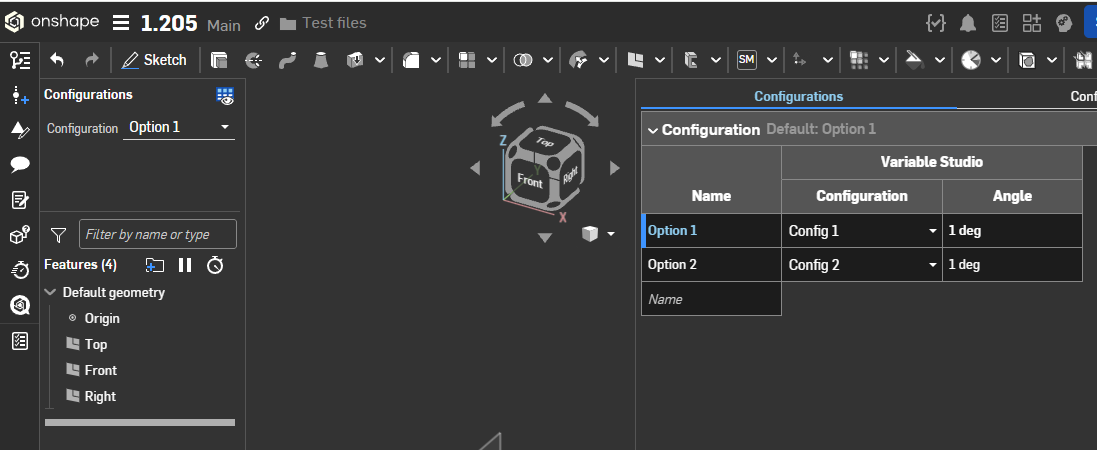1097x450 pixels.
Task: Open the hamburger document menu
Action: [x=121, y=23]
